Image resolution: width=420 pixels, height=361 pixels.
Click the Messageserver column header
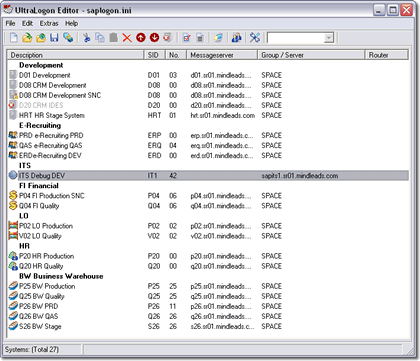click(222, 55)
